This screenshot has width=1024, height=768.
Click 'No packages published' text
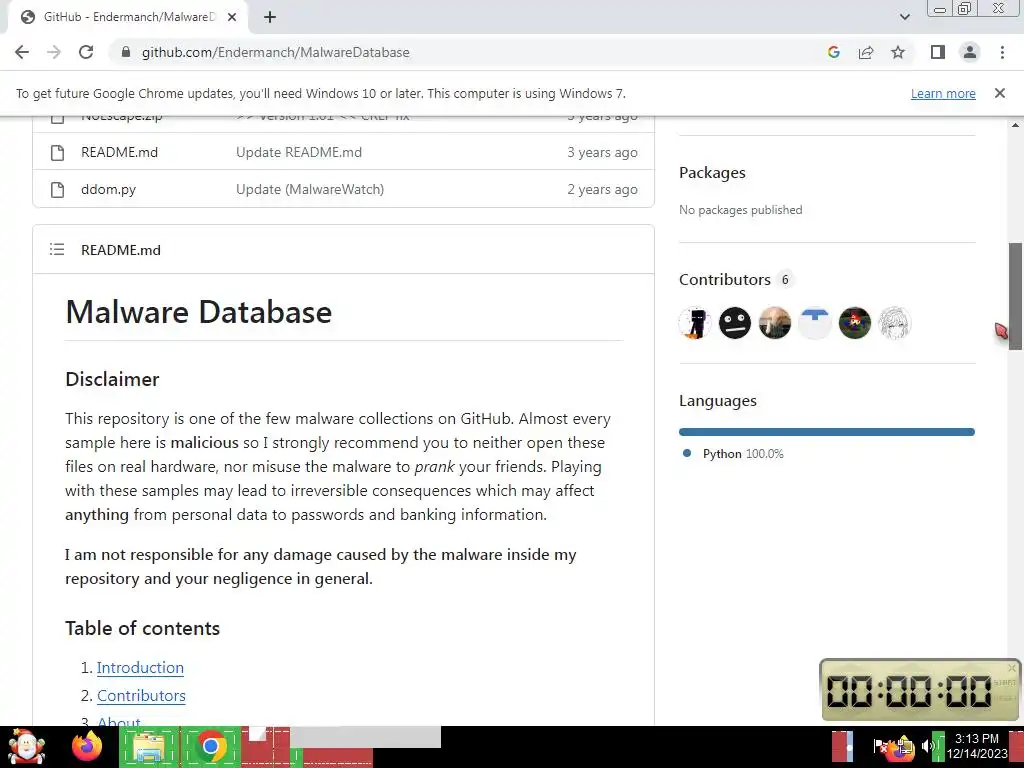741,210
